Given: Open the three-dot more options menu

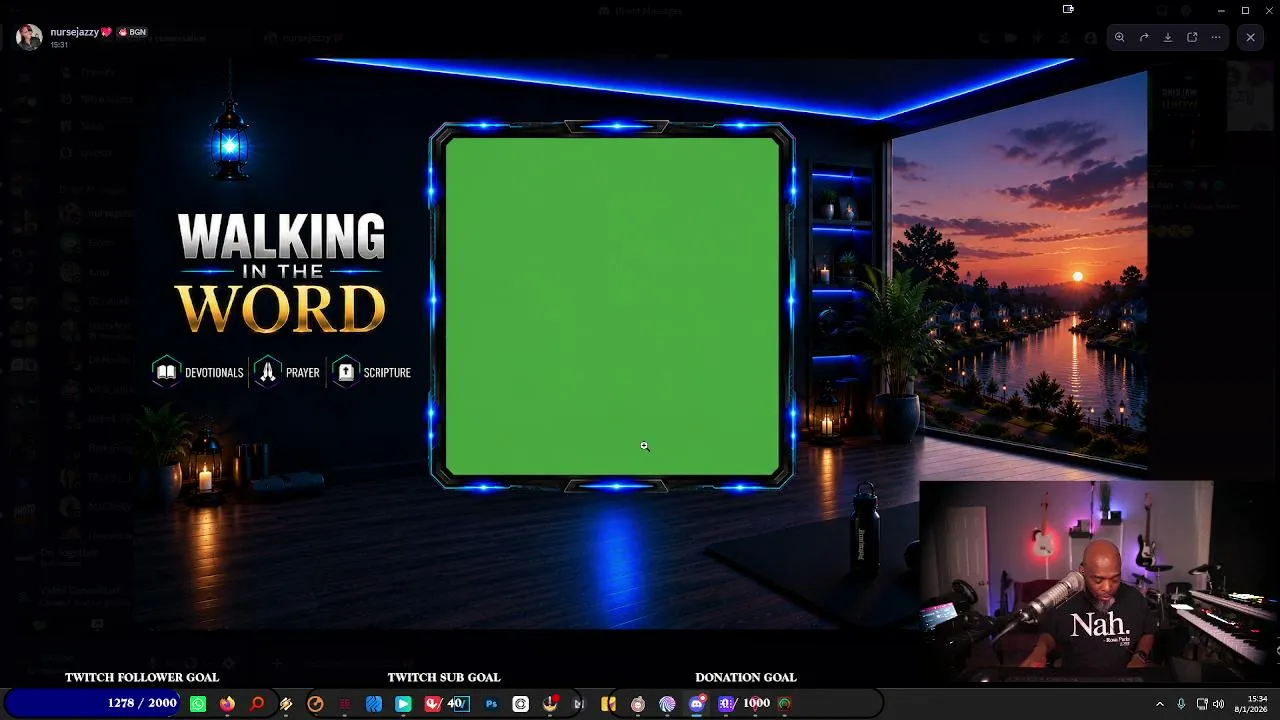Looking at the screenshot, I should point(1216,37).
